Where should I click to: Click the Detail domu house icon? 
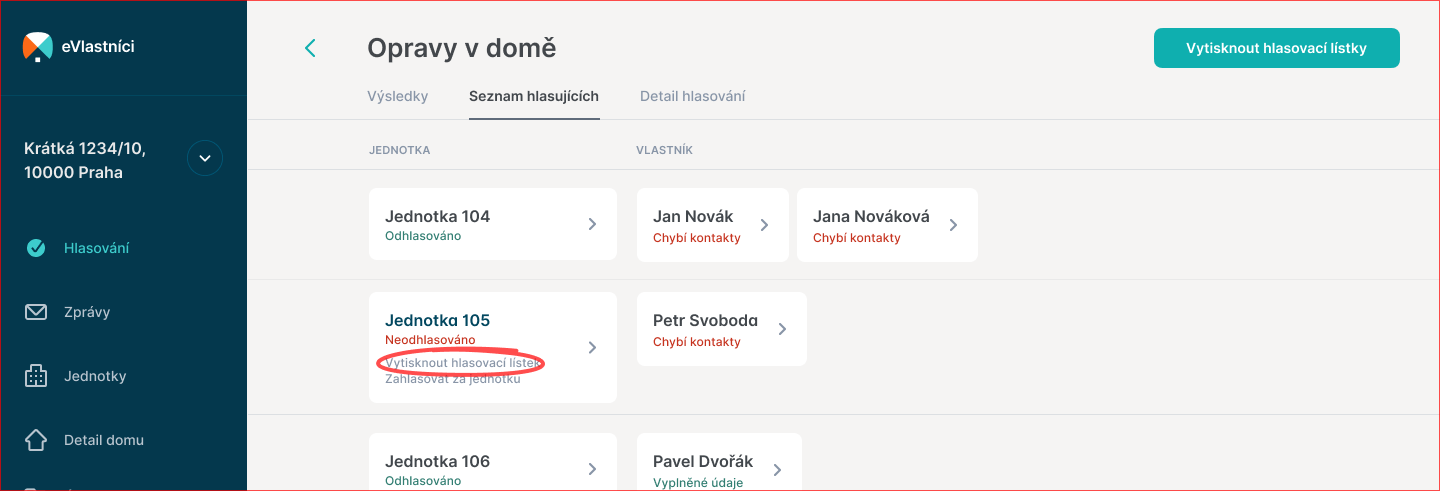click(x=36, y=440)
